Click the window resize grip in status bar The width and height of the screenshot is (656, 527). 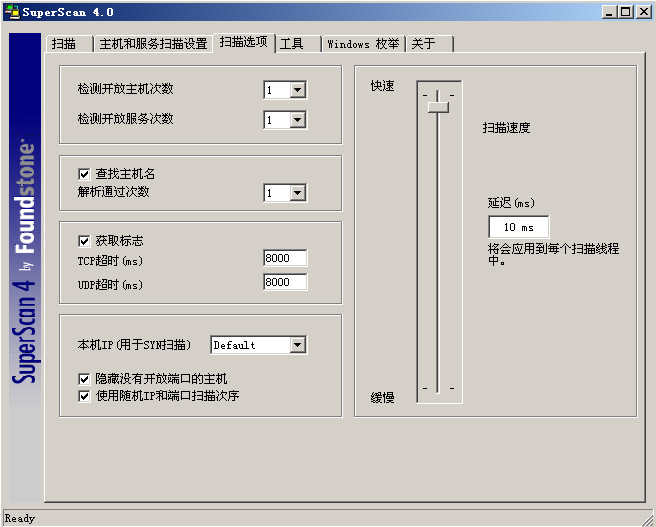647,519
